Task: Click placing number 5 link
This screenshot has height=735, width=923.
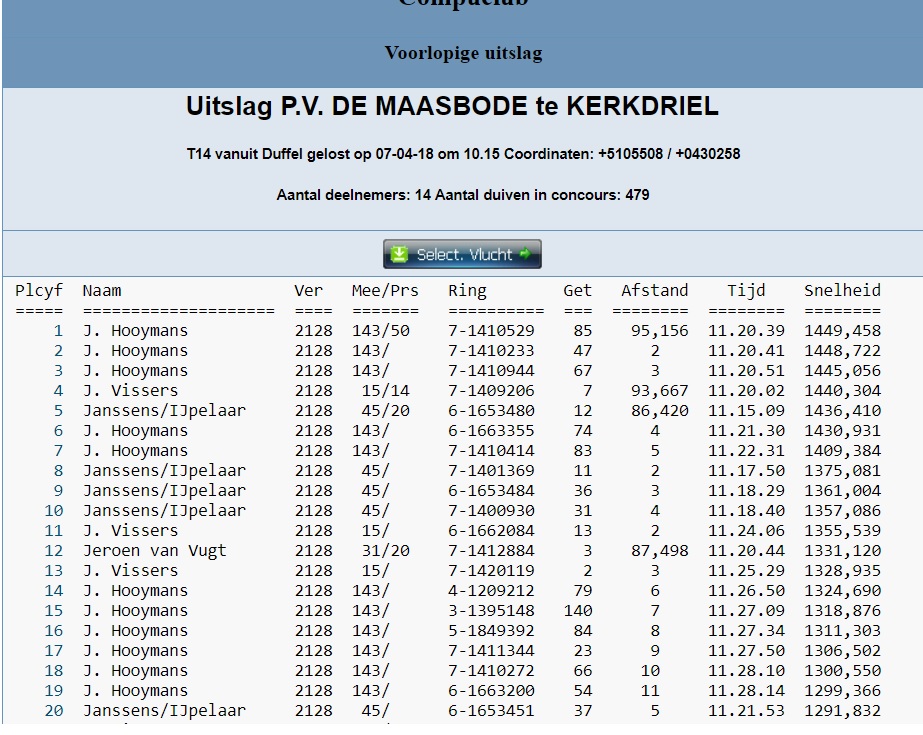Action: point(58,411)
